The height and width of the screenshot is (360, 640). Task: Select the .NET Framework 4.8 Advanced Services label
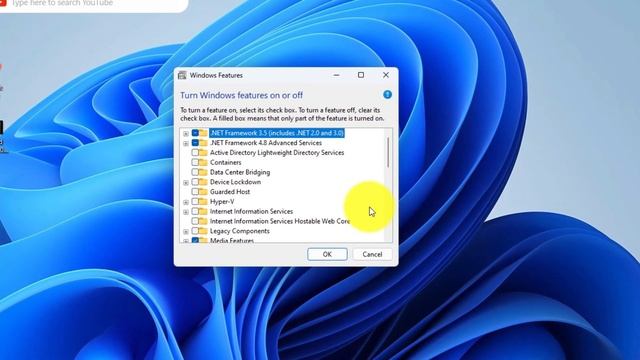pos(266,143)
